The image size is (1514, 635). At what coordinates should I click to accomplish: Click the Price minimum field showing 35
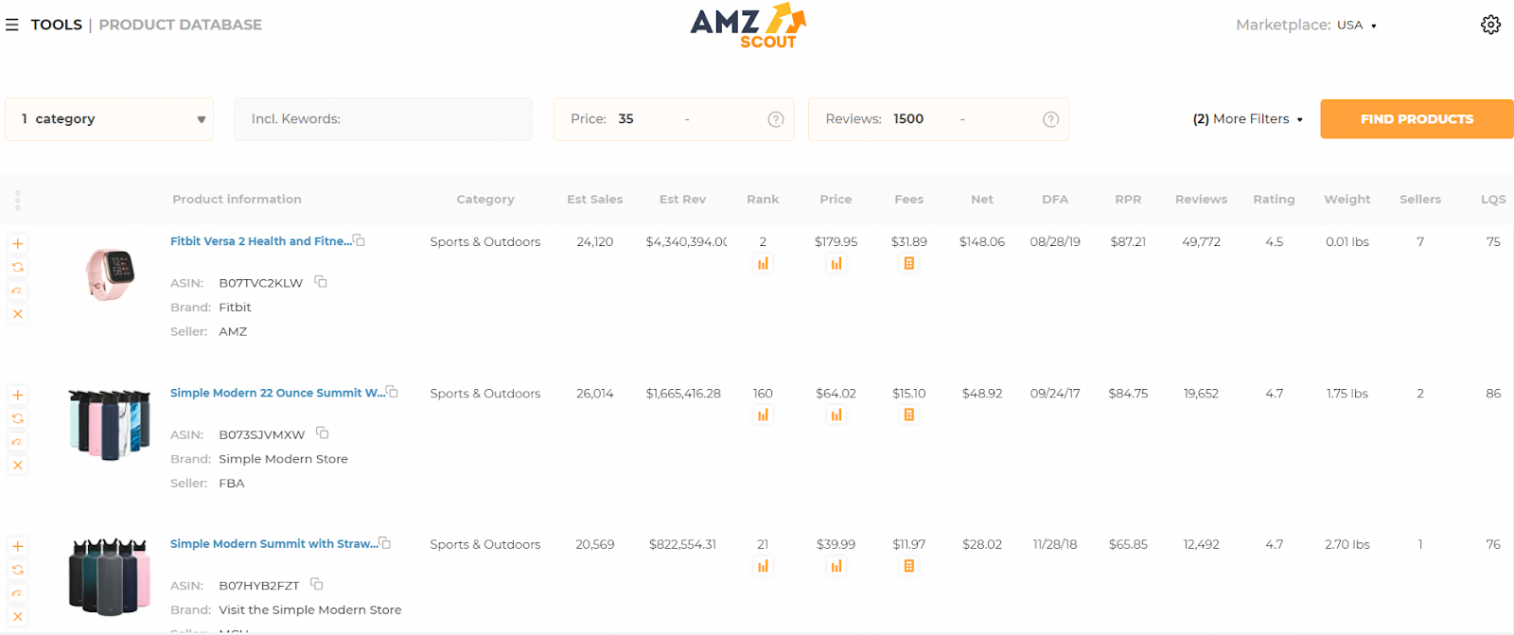(x=626, y=119)
